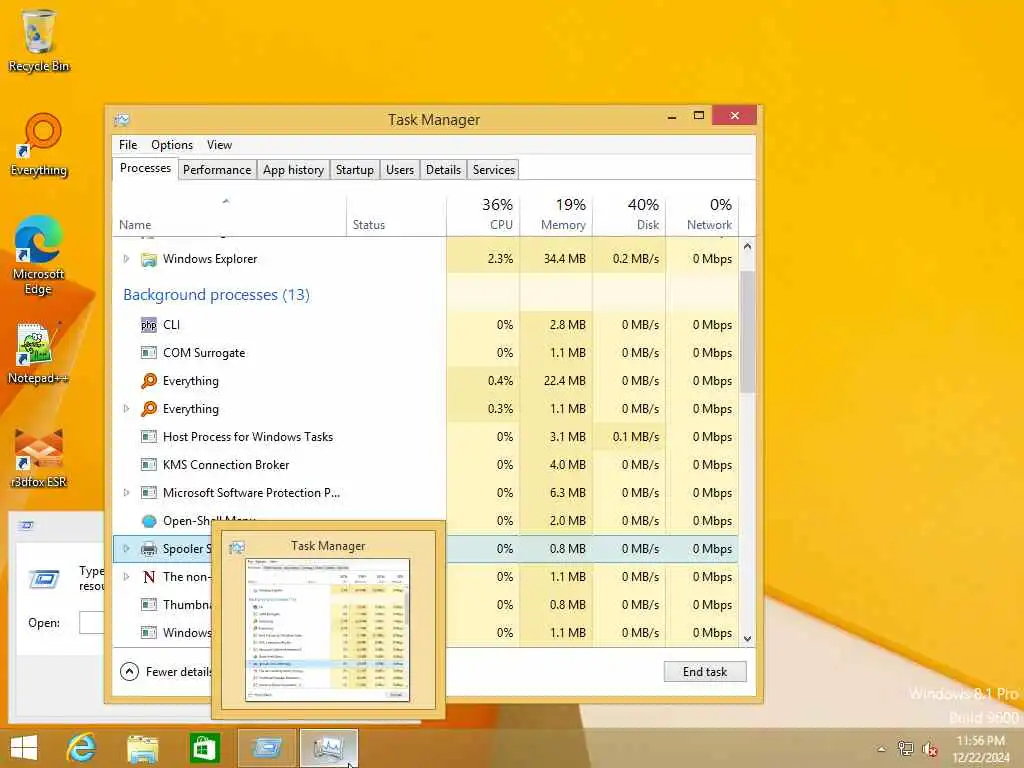Select the 'KMS Connection Broker' row name
This screenshot has height=768, width=1024.
[226, 465]
